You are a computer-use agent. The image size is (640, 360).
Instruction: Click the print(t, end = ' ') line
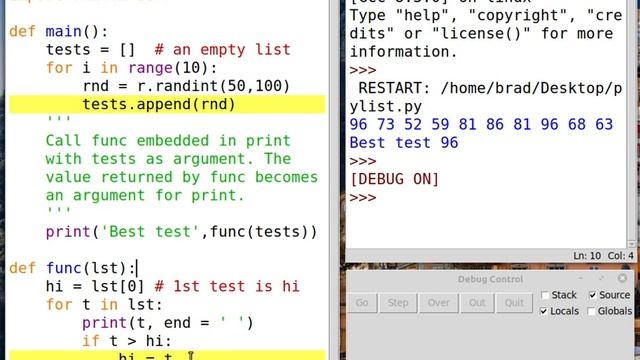pyautogui.click(x=168, y=323)
